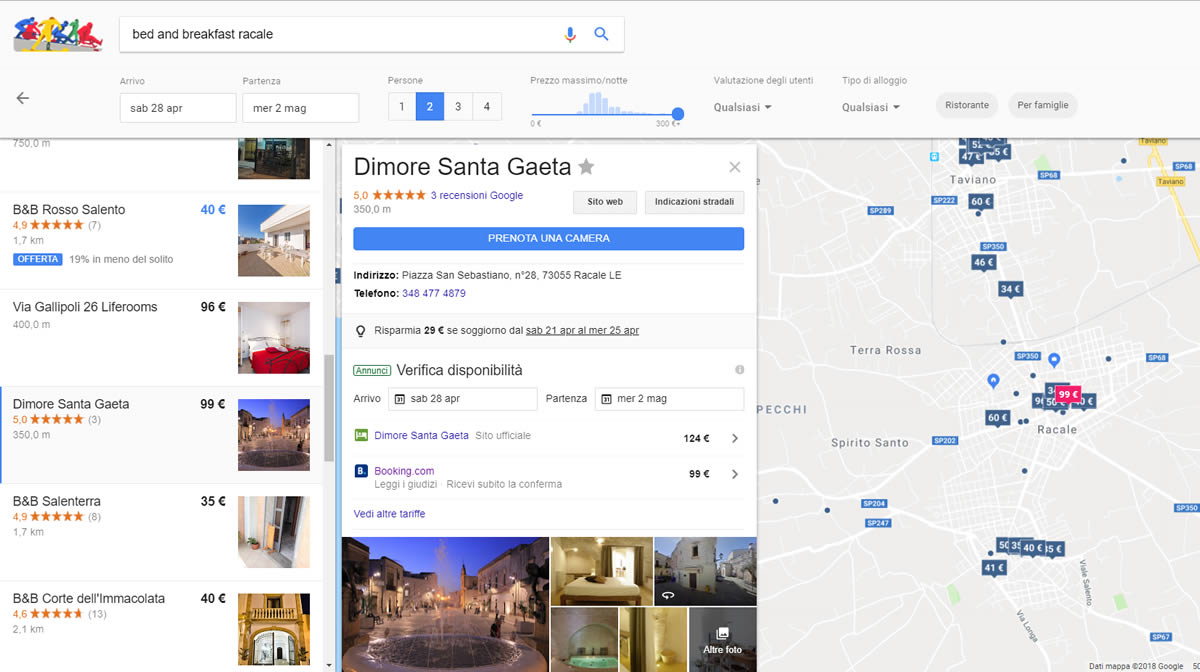Click the scrollbar down arrow of results list
Viewport: 1200px width, 672px height.
coord(329,664)
